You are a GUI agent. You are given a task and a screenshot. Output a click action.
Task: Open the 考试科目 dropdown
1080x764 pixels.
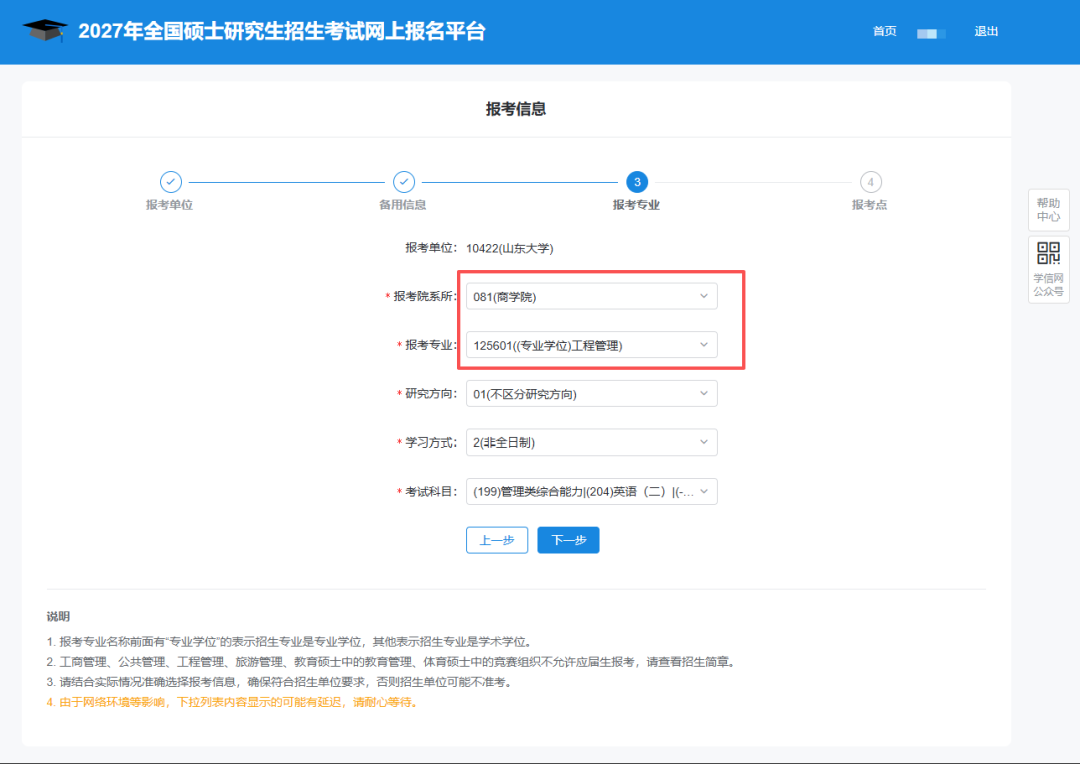[592, 491]
